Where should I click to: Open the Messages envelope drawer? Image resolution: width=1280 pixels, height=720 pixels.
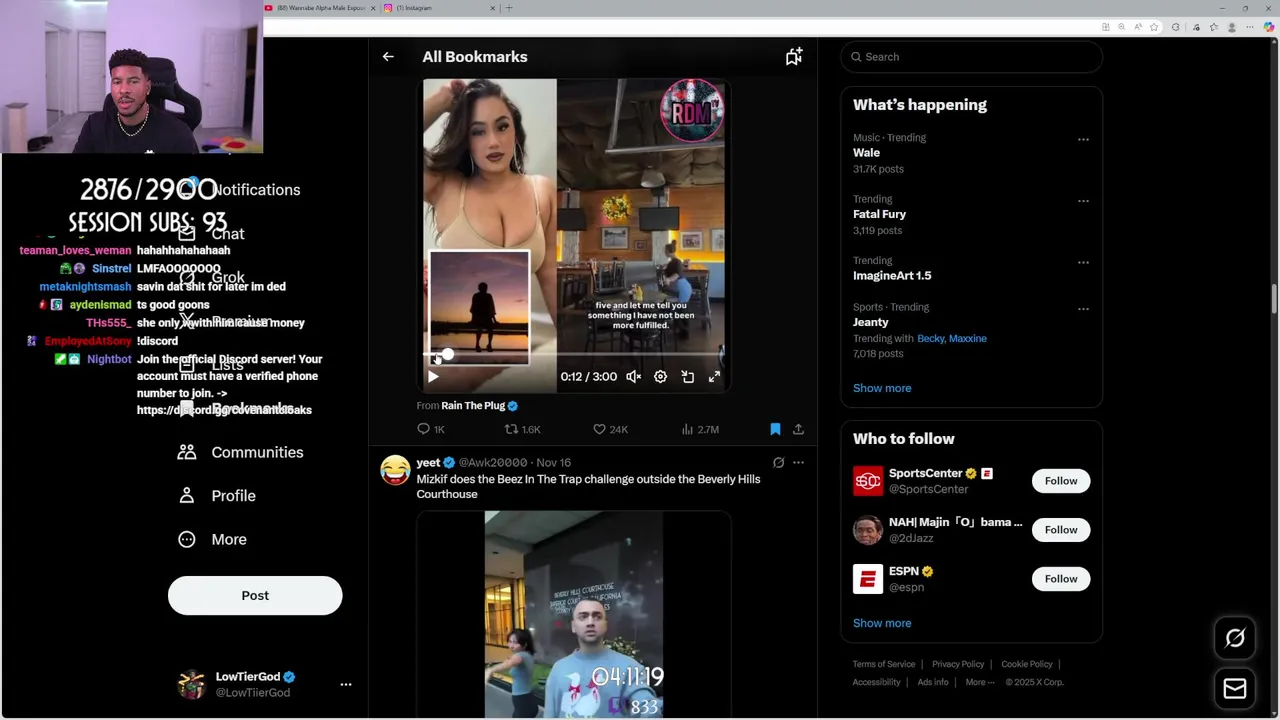click(x=1235, y=689)
